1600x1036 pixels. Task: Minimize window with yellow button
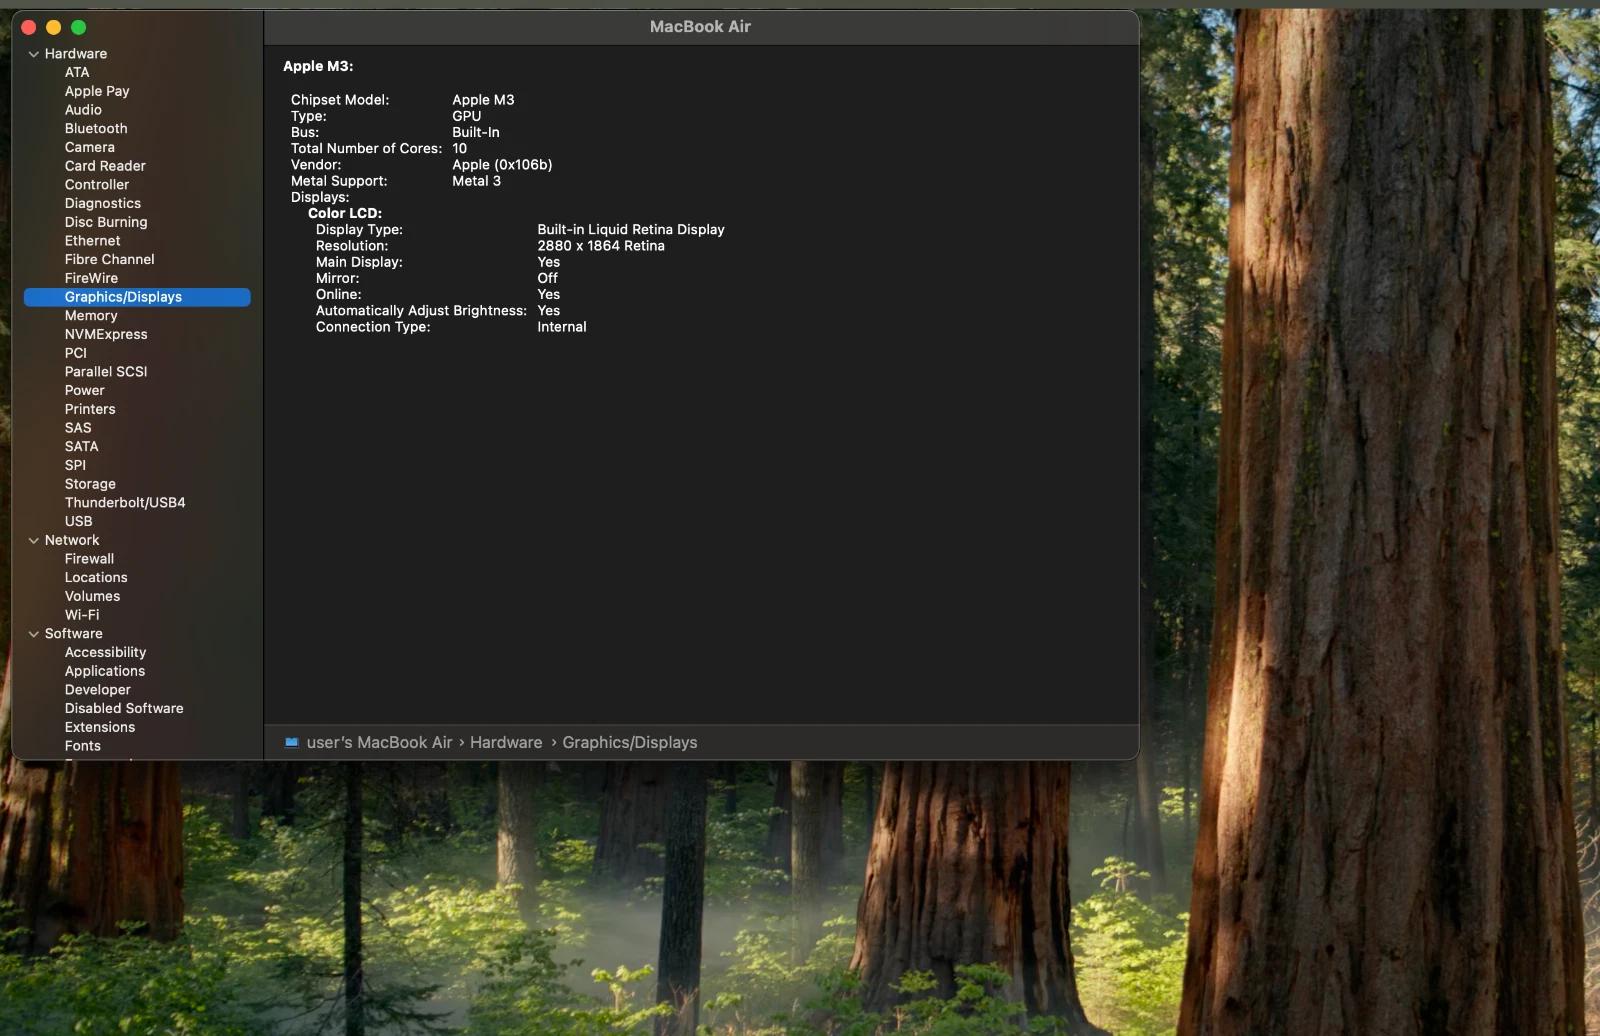54,28
